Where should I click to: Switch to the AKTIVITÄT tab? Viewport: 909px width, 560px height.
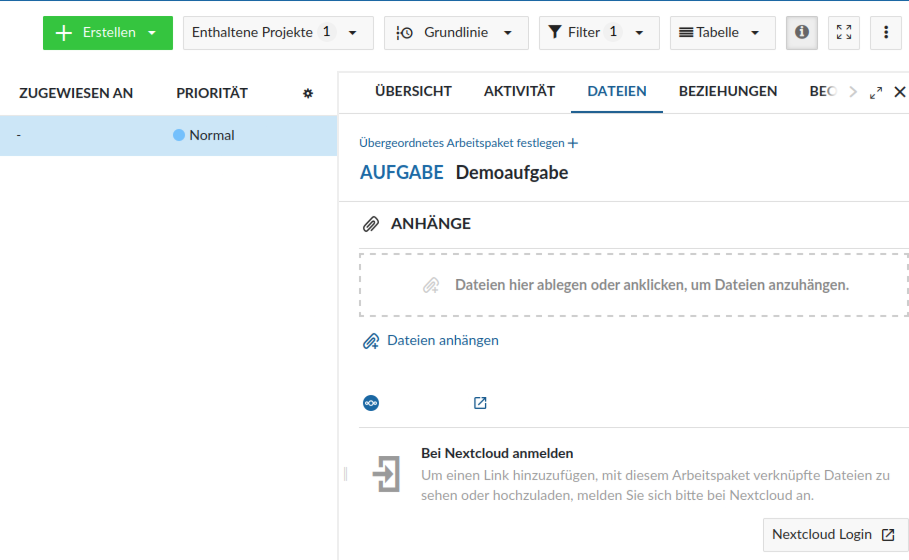(x=519, y=92)
